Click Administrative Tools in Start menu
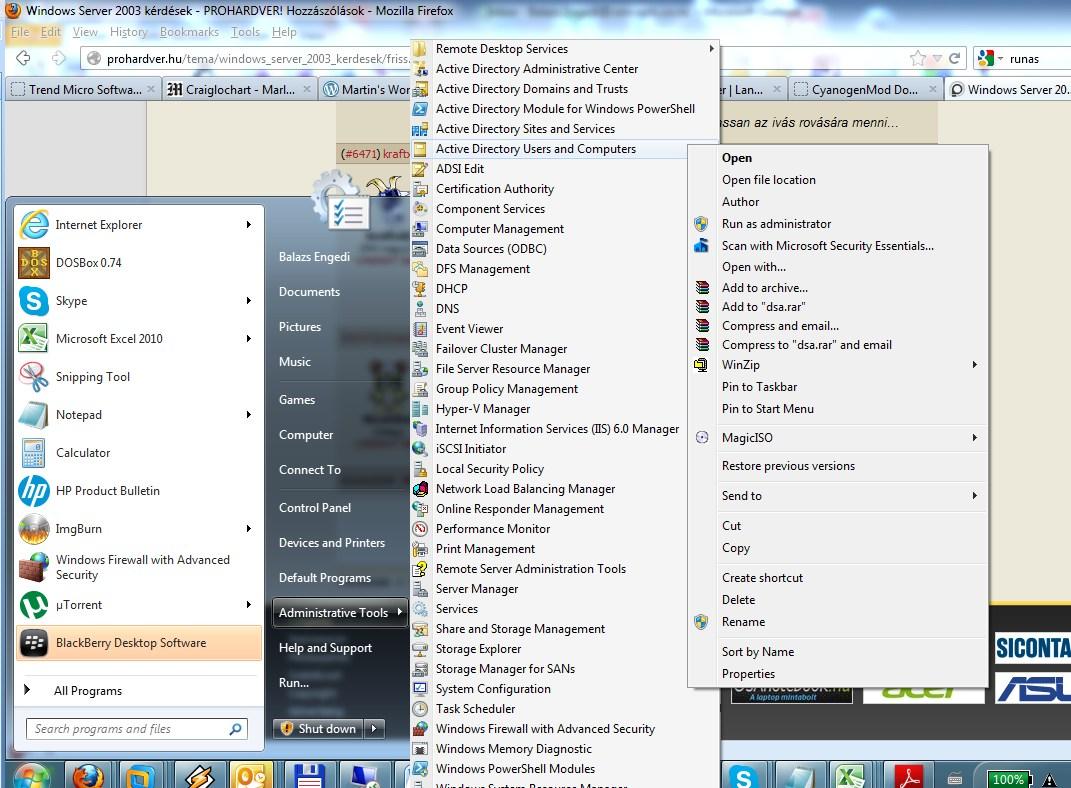 (339, 613)
